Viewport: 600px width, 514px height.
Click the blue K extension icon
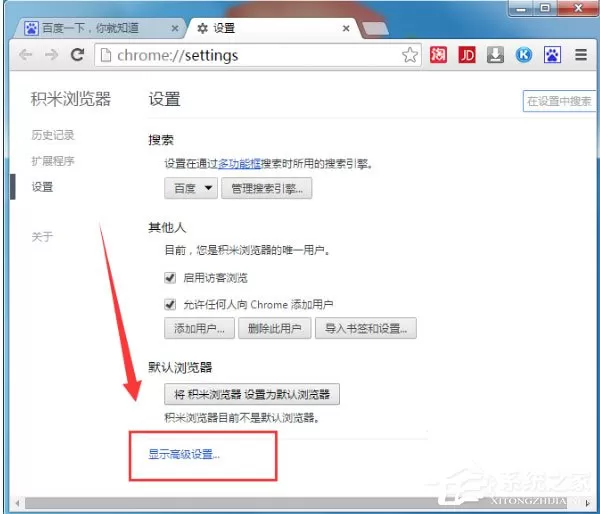(524, 55)
